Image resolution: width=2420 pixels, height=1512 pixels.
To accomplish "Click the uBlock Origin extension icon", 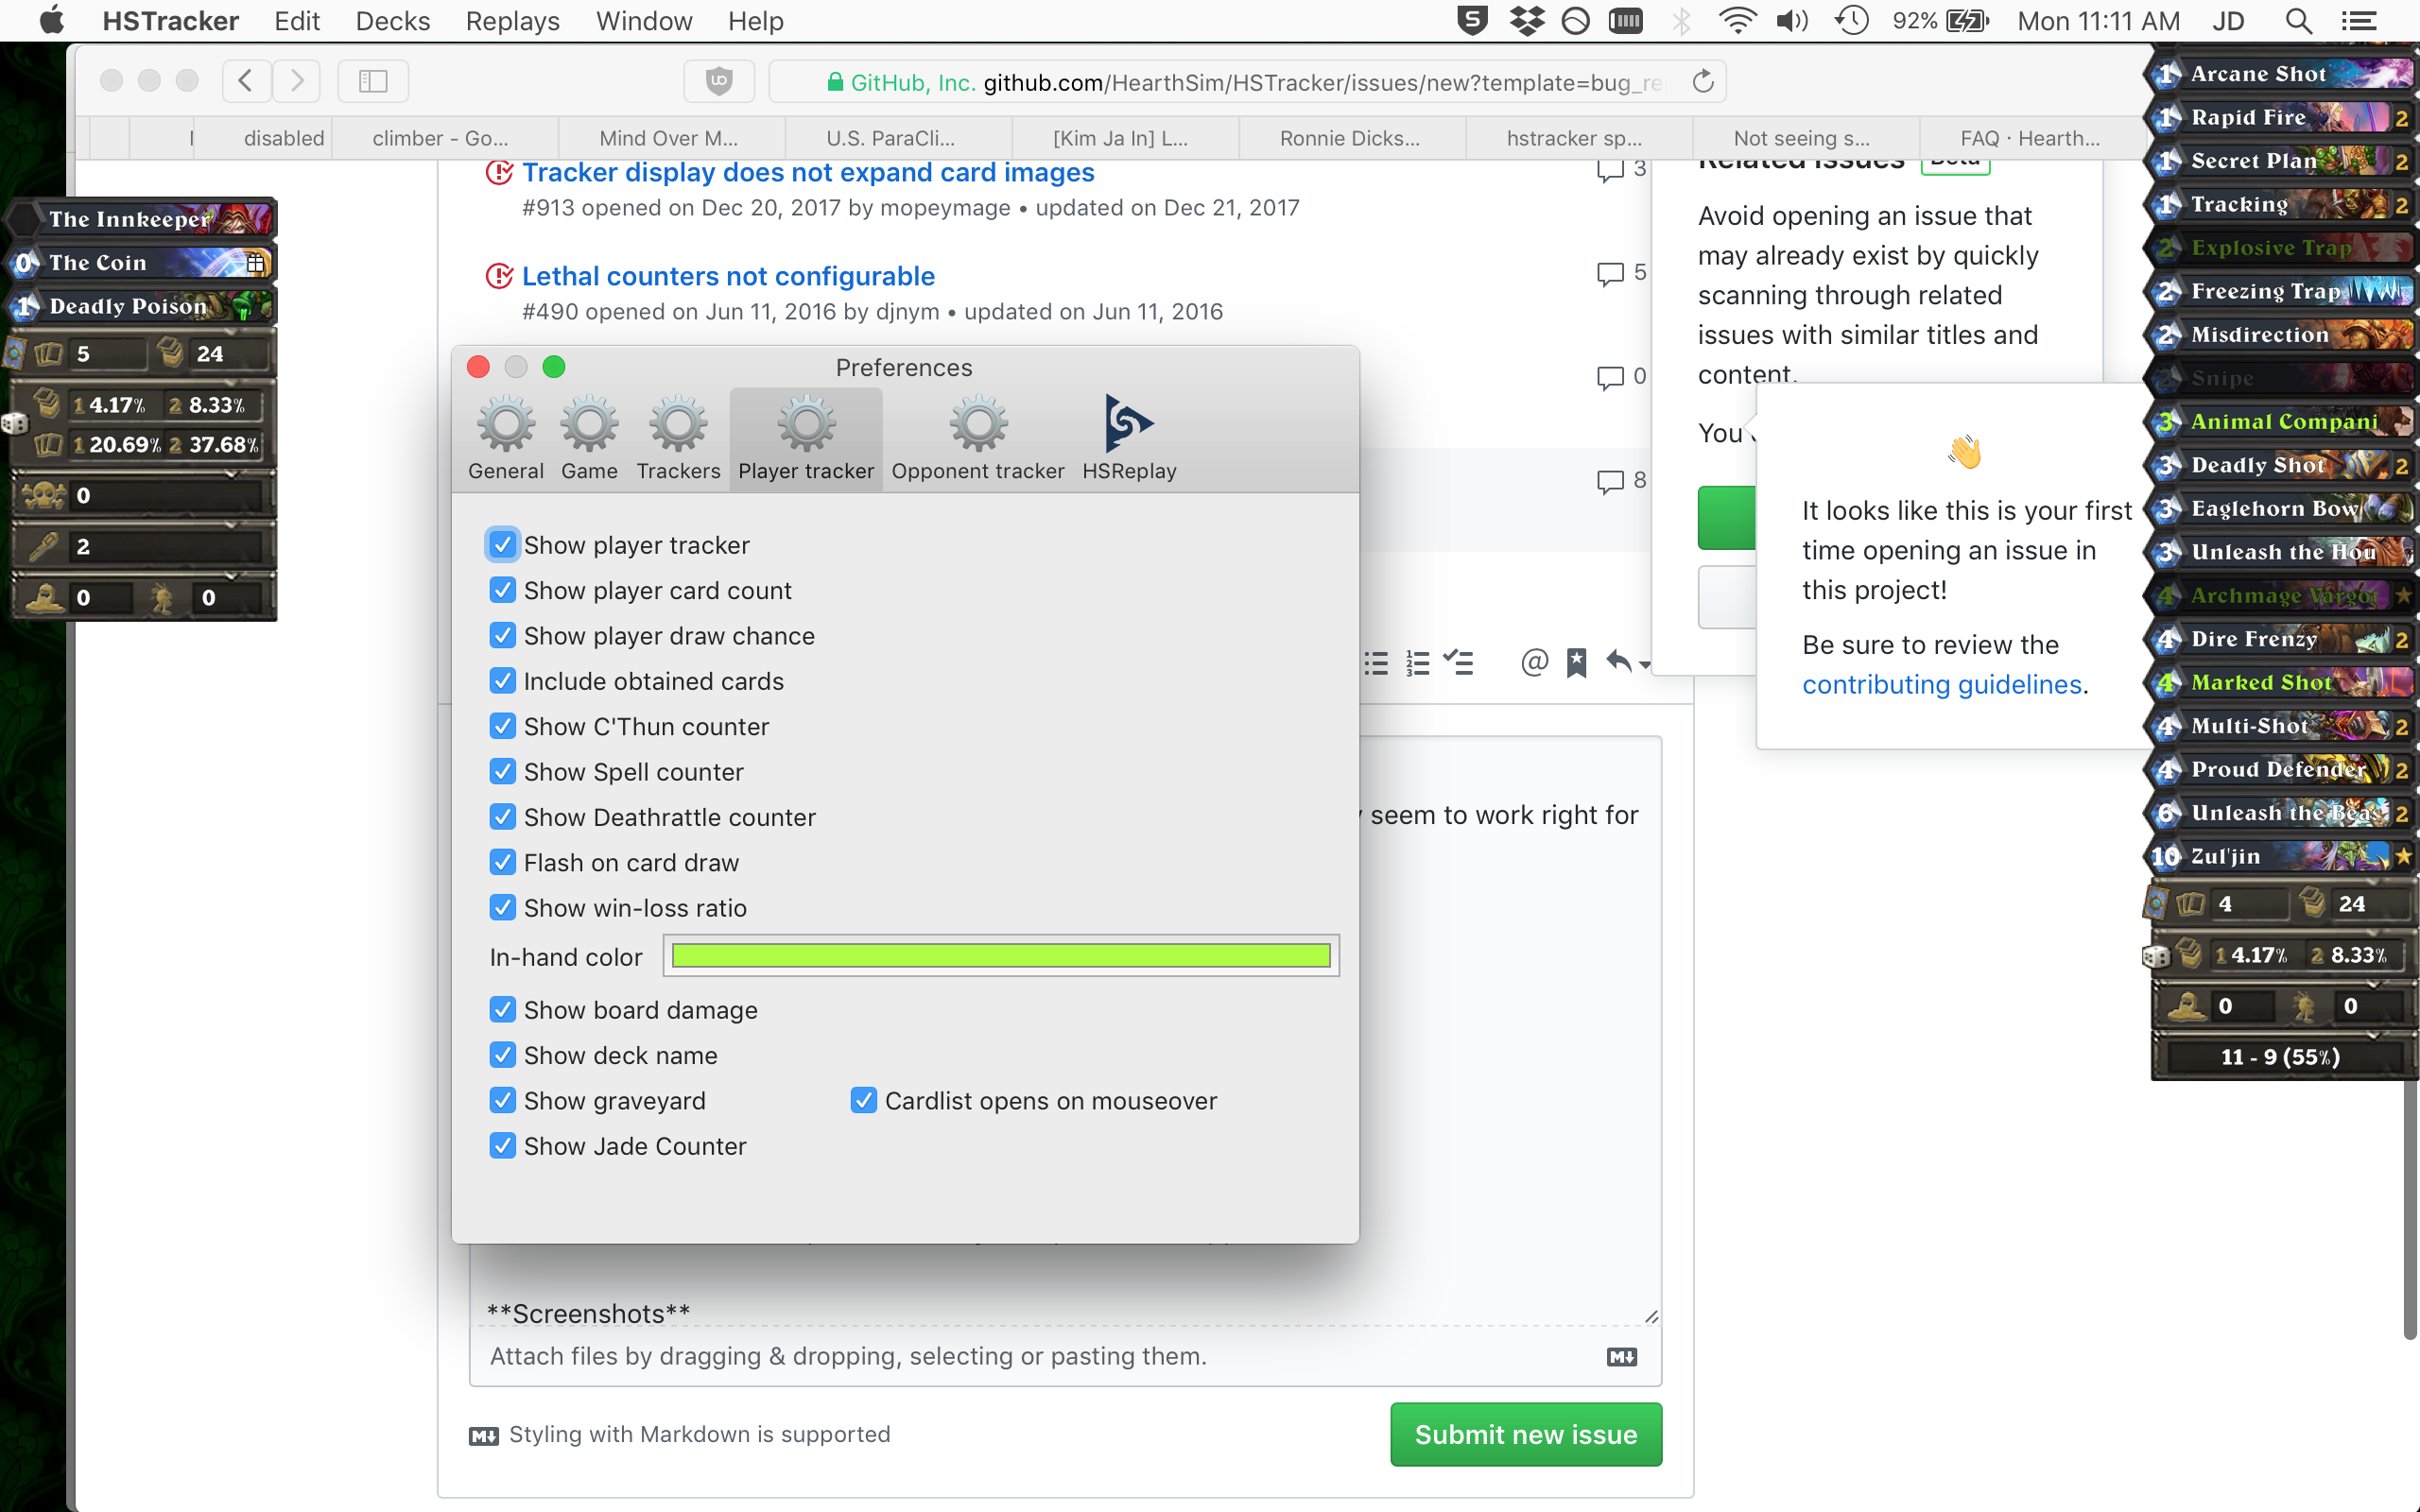I will (719, 81).
